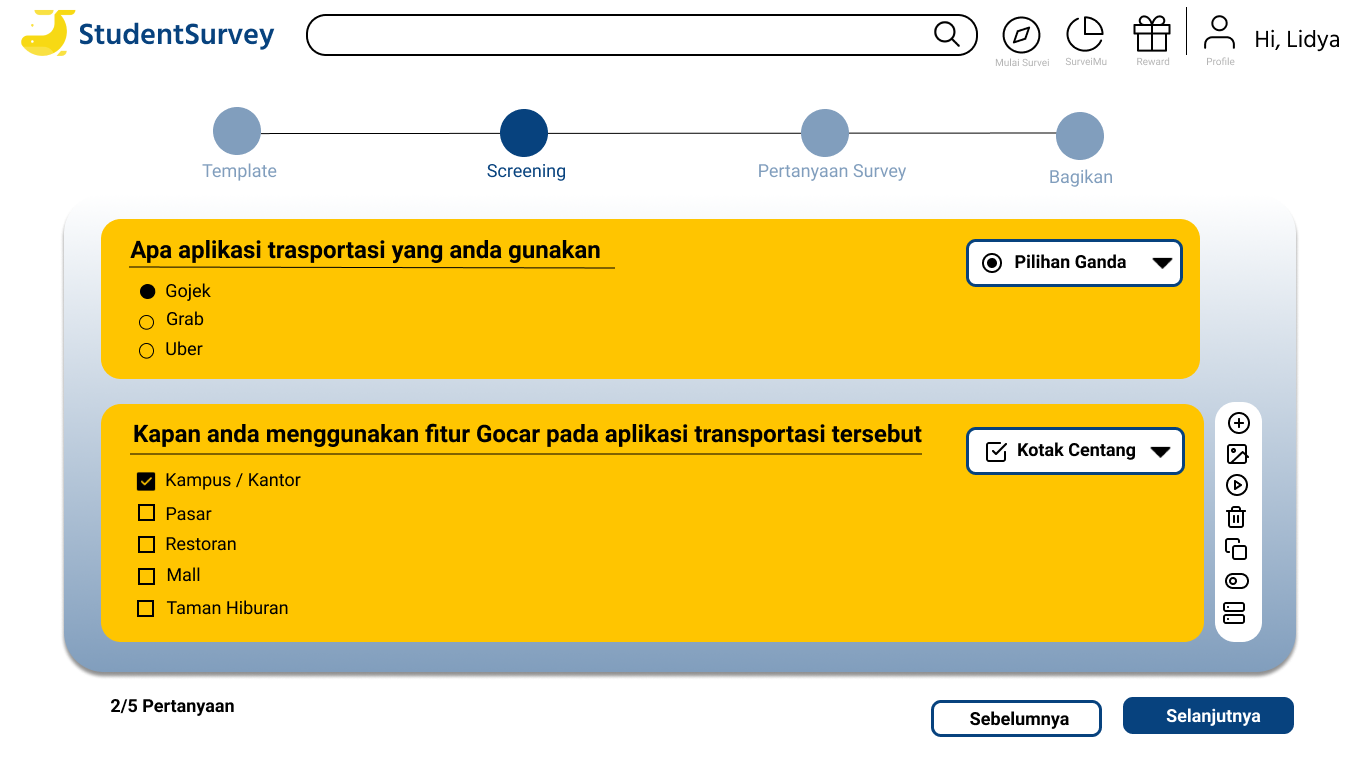Expand the Pilihan Ganda dropdown arrow
The width and height of the screenshot is (1366, 768).
tap(1161, 263)
